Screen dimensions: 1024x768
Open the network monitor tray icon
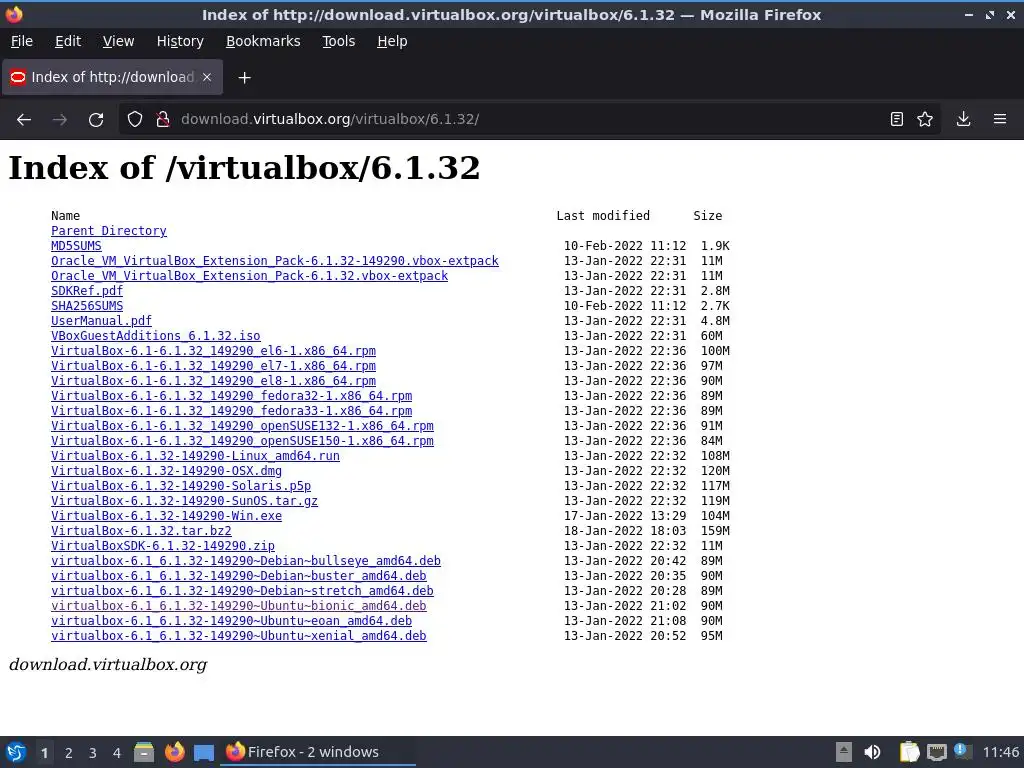936,752
